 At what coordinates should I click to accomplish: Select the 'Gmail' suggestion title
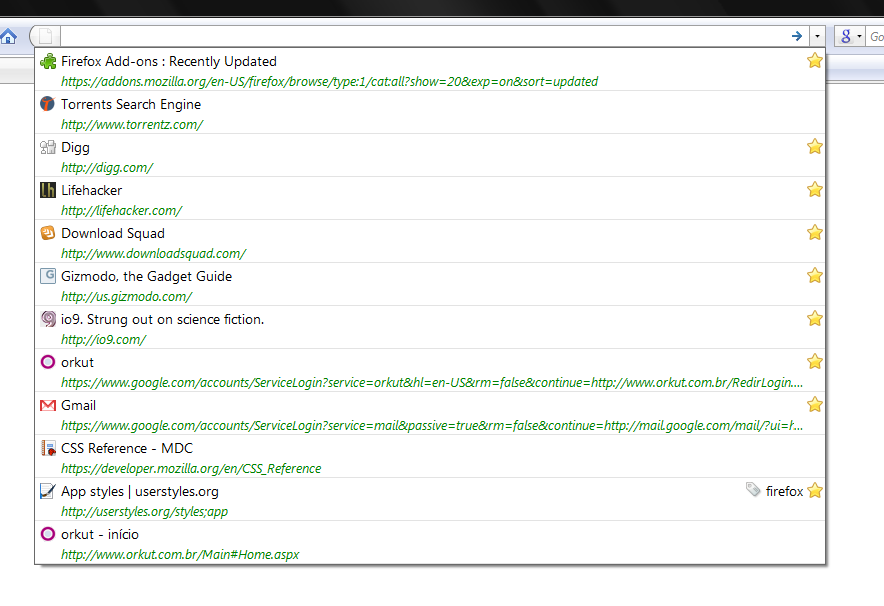pyautogui.click(x=78, y=405)
